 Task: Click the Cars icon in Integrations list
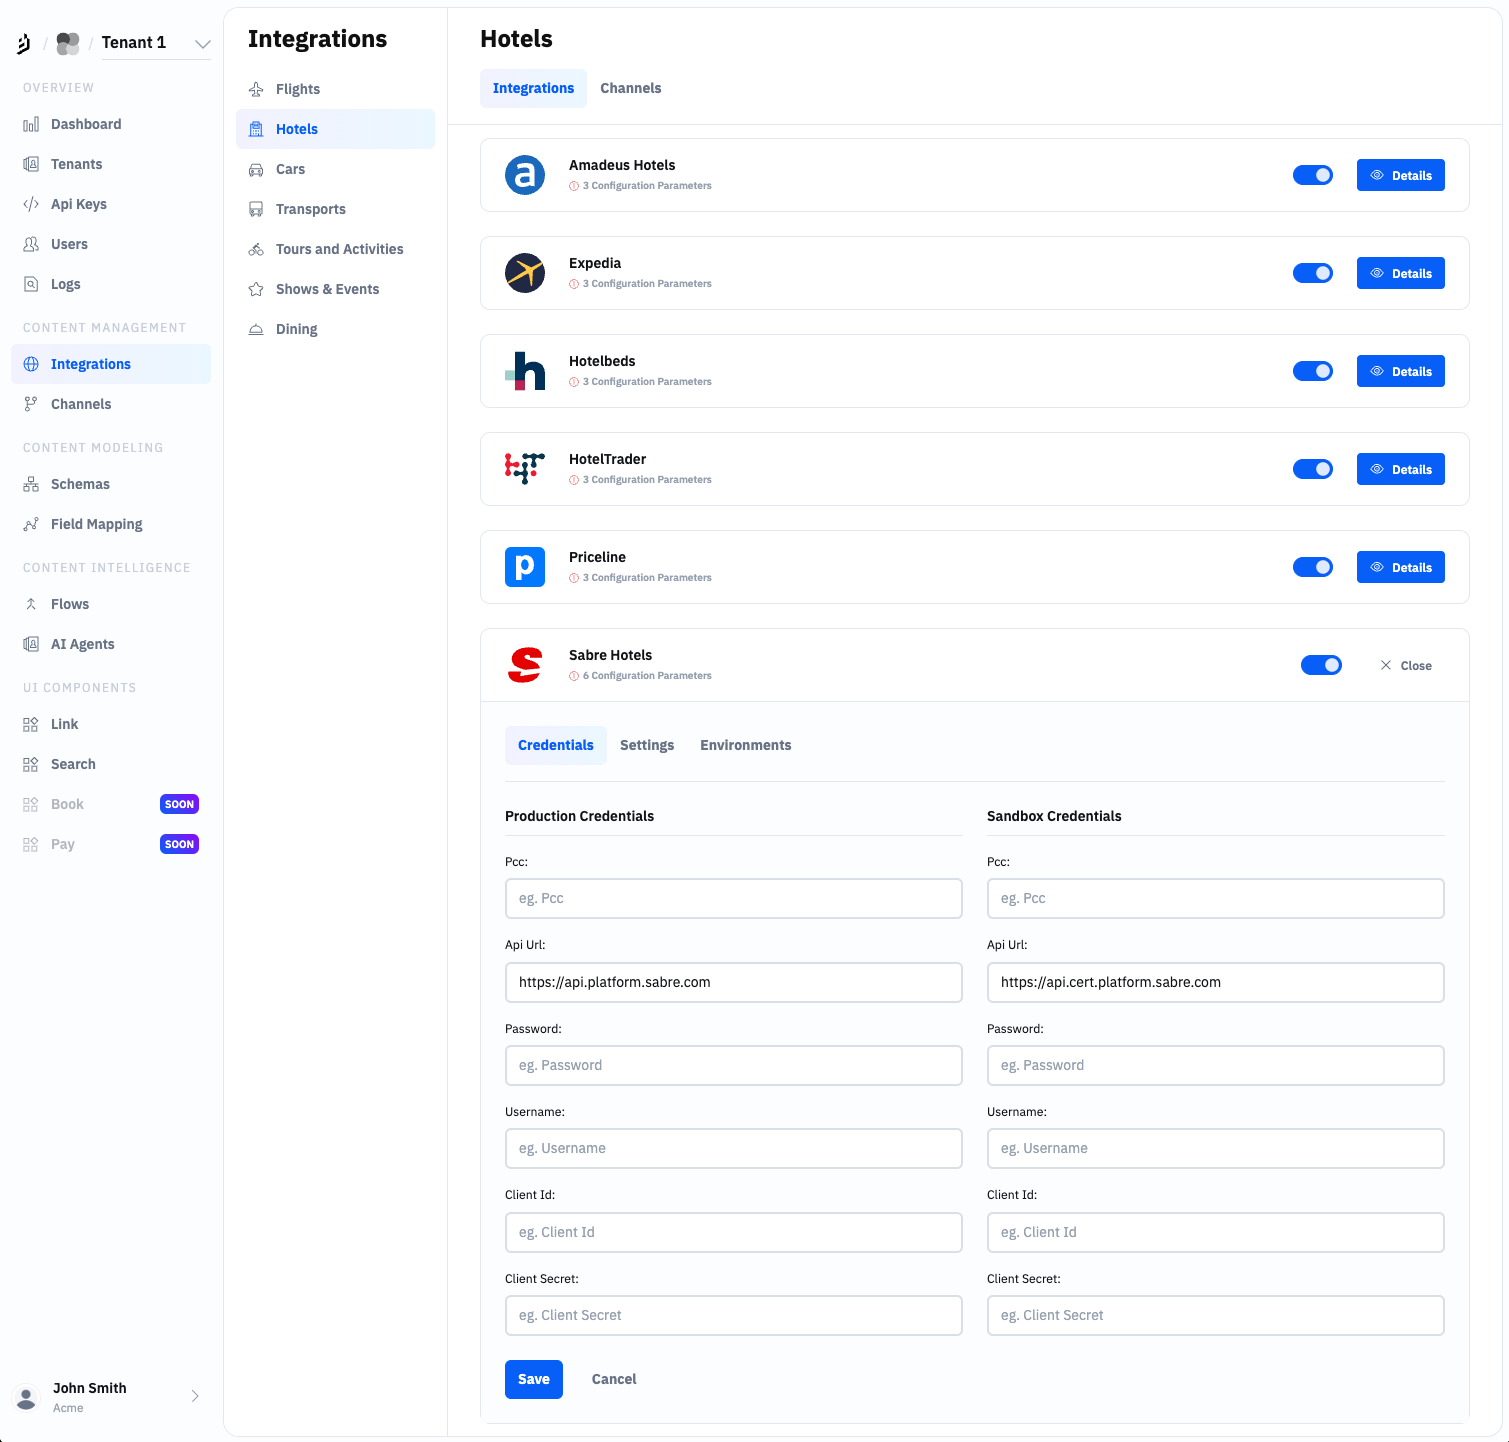click(x=256, y=169)
